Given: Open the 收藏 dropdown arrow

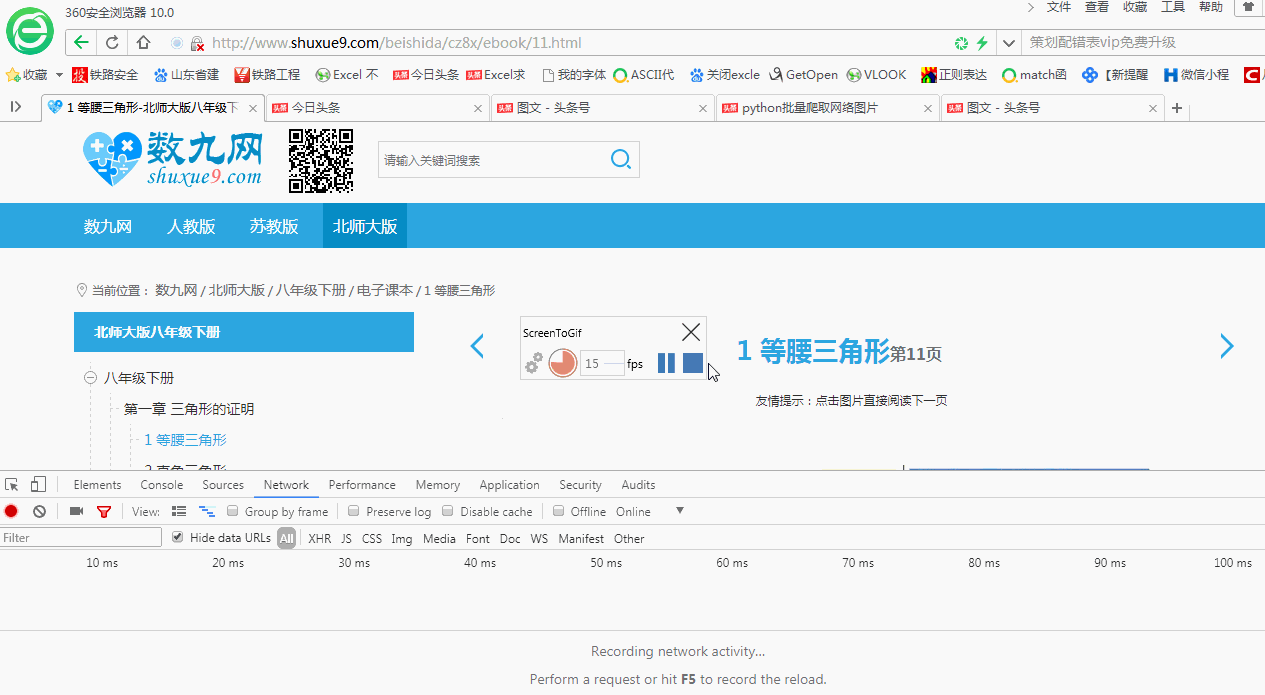Looking at the screenshot, I should [x=58, y=74].
